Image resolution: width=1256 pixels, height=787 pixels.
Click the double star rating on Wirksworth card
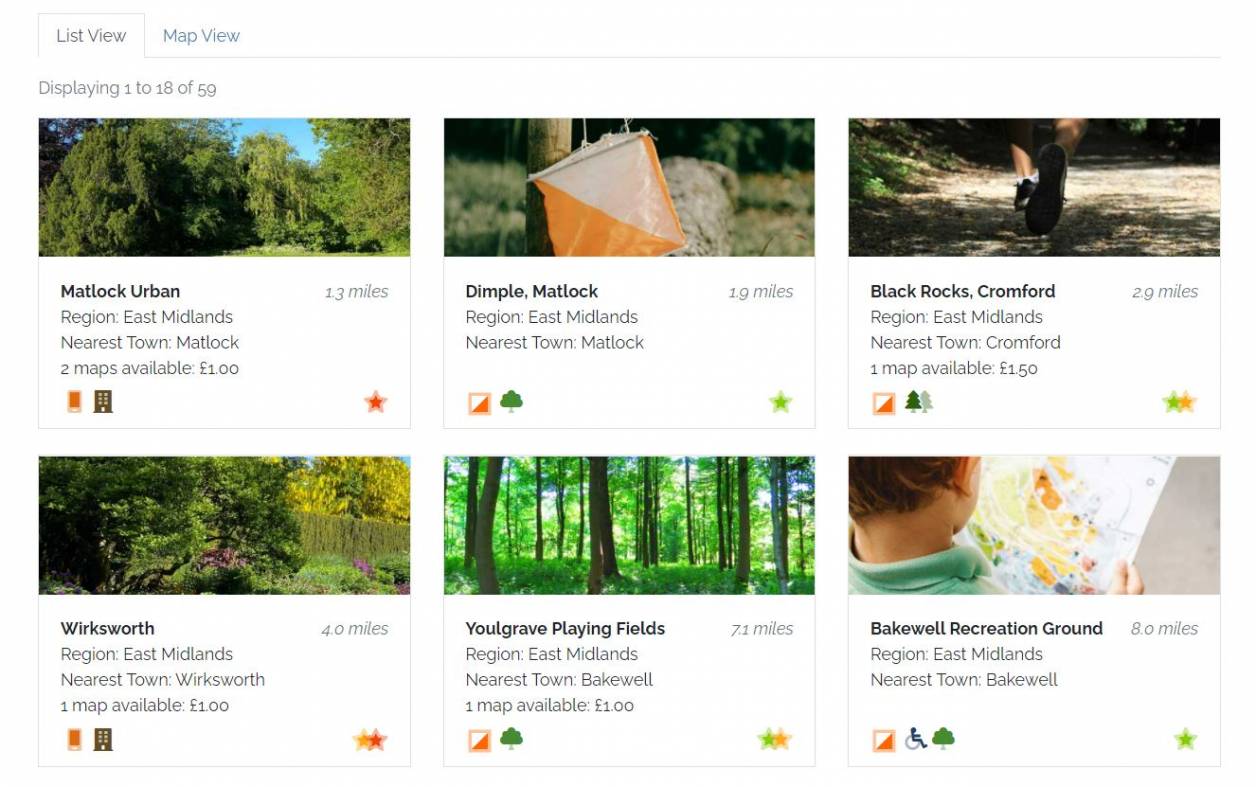pos(370,740)
